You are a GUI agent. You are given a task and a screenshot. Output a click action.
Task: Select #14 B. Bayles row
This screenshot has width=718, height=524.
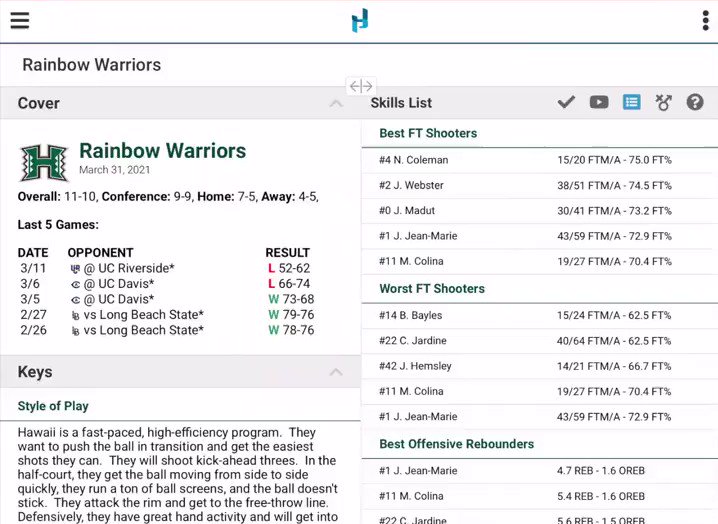point(540,316)
